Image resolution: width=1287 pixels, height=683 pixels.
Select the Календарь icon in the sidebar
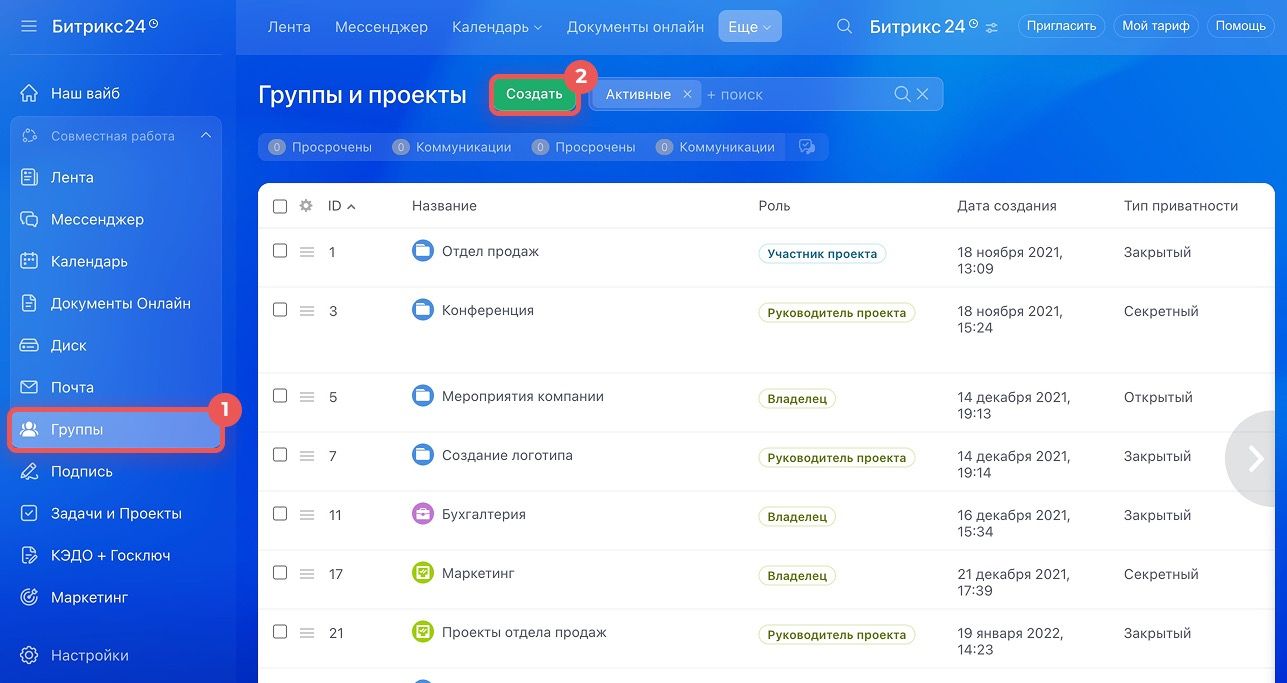pyautogui.click(x=89, y=261)
